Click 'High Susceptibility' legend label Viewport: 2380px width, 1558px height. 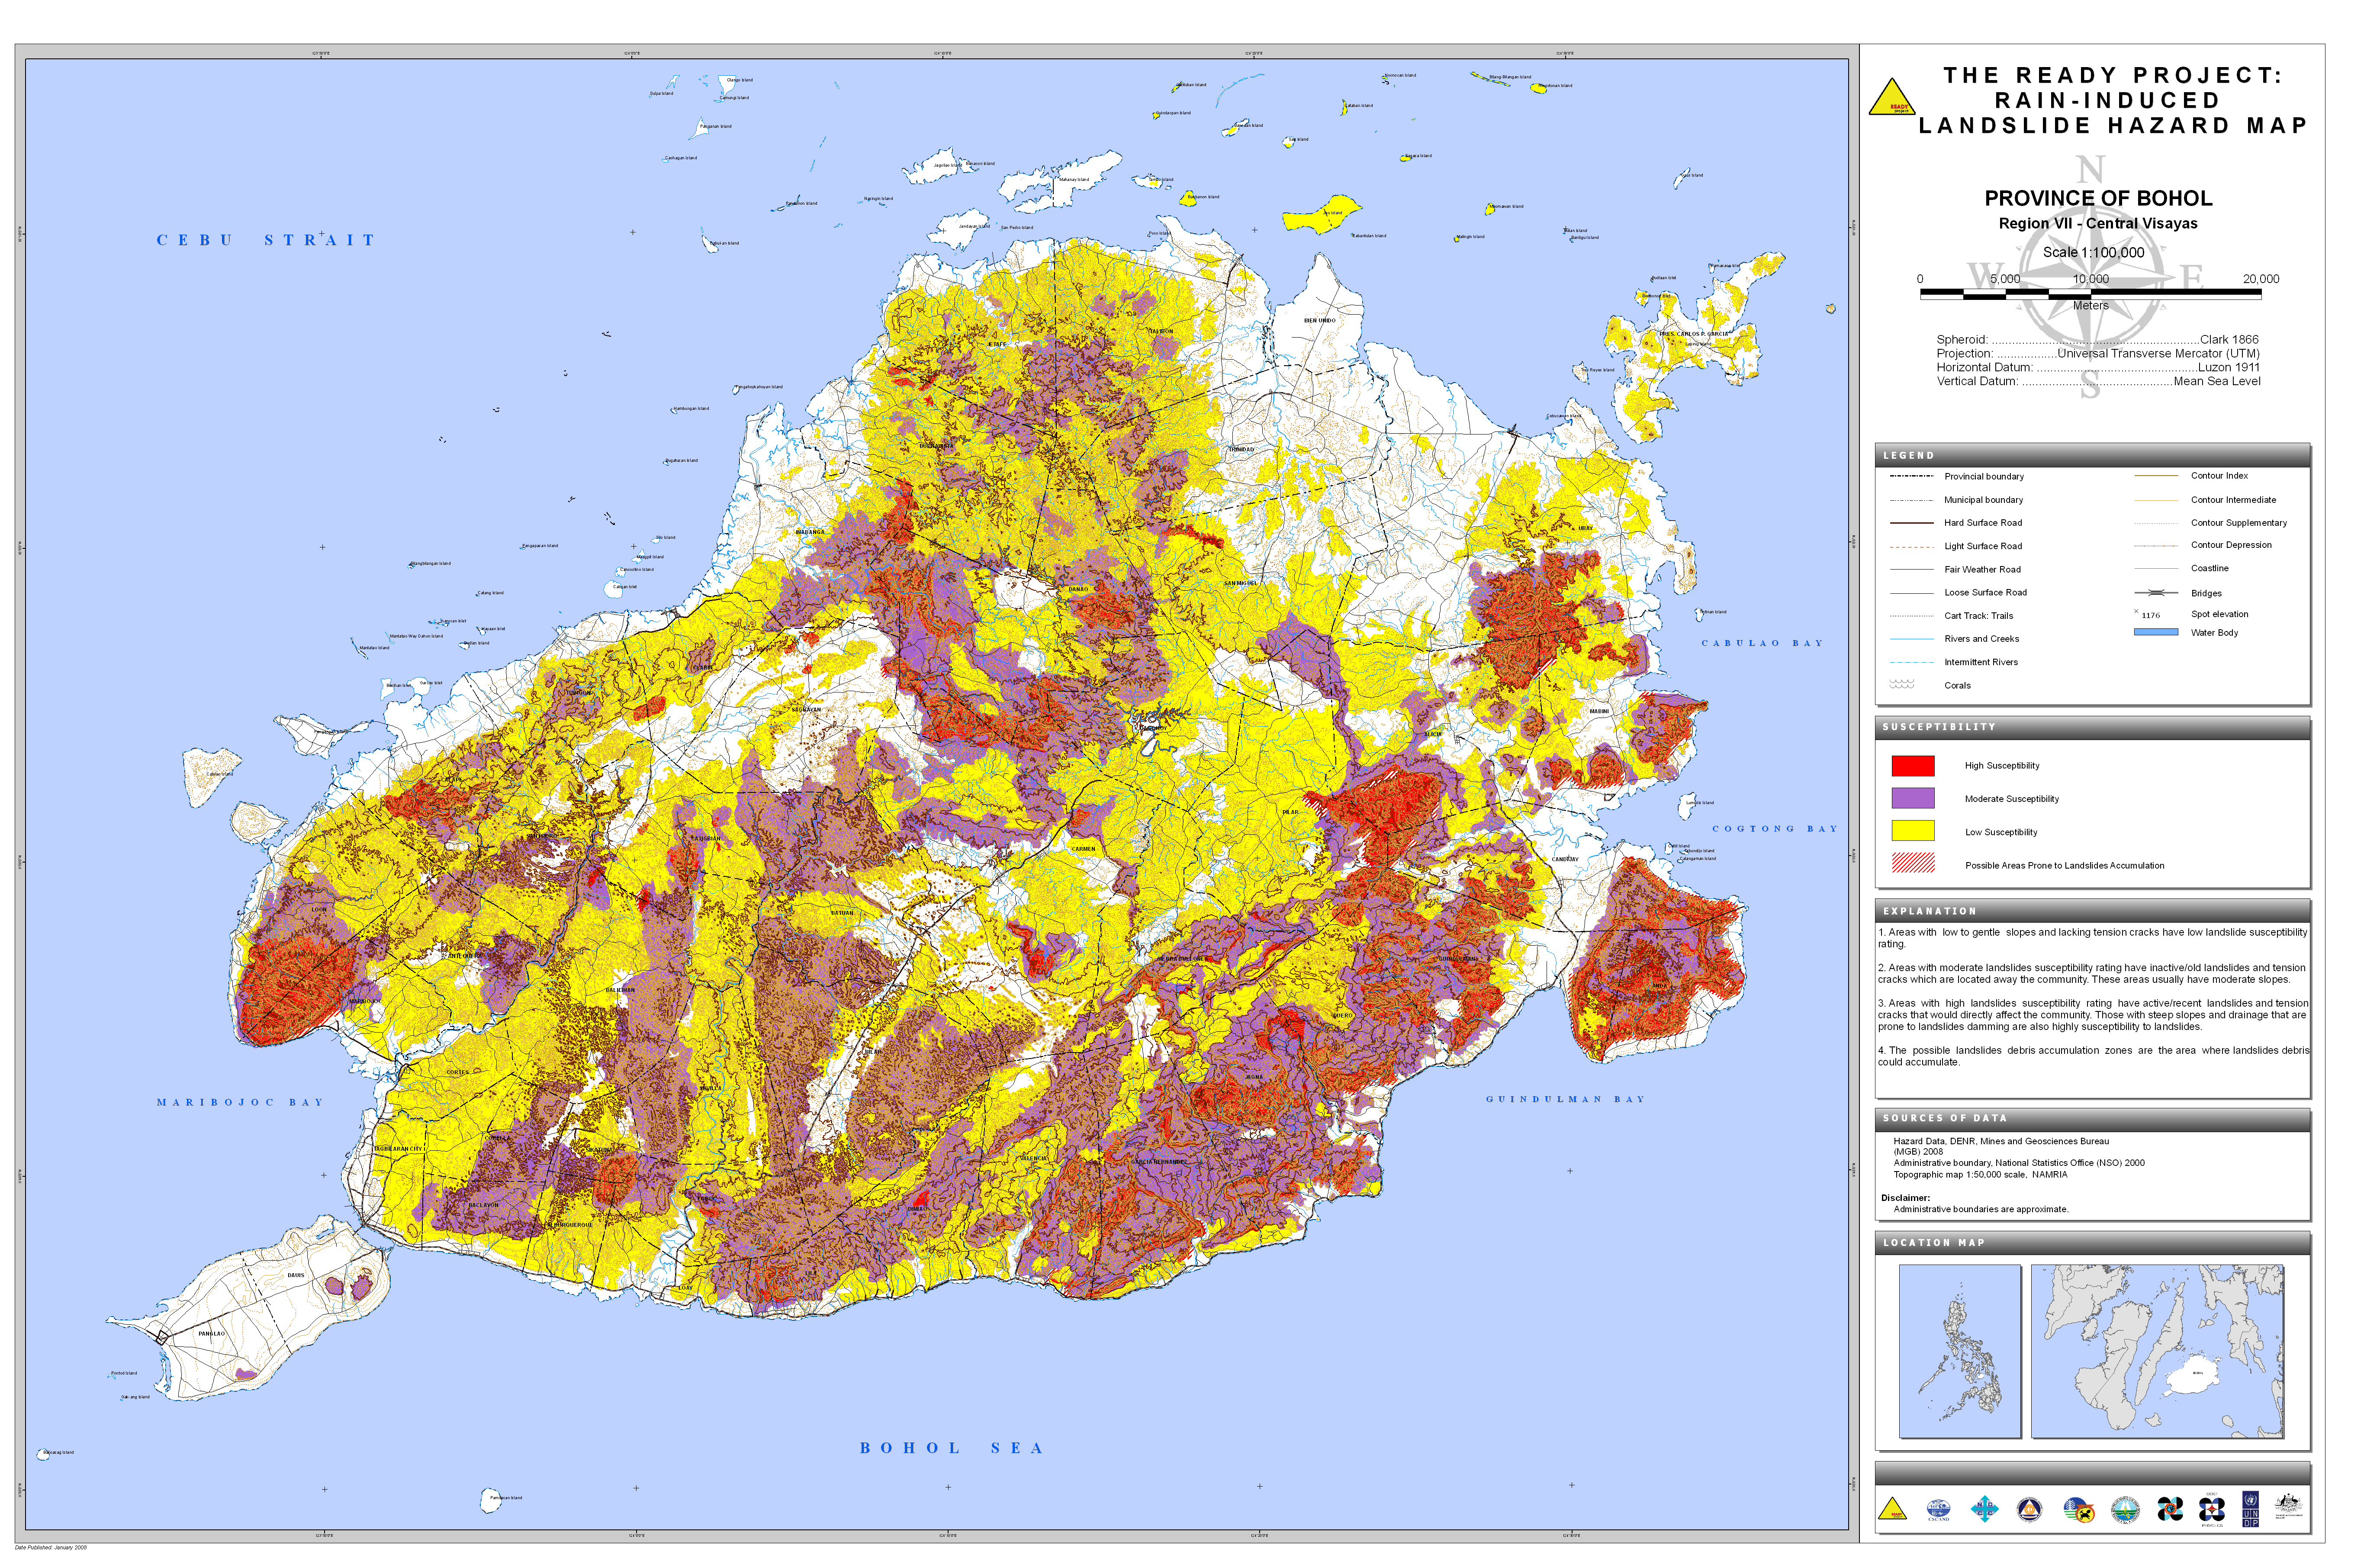[2002, 766]
